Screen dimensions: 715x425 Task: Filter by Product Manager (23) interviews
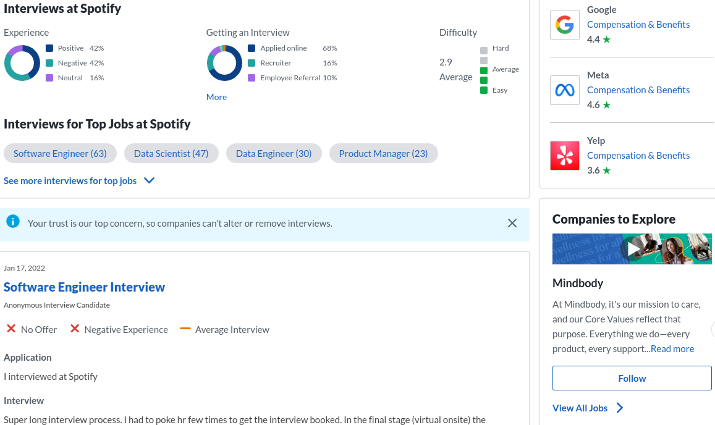pyautogui.click(x=383, y=154)
